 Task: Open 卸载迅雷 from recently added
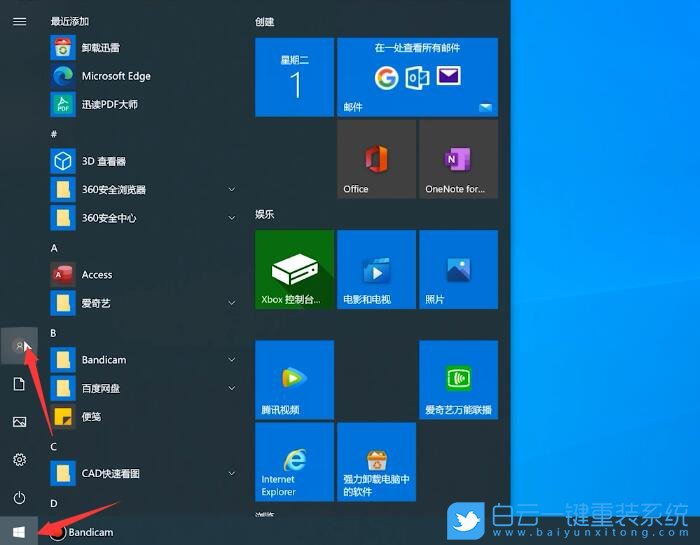pyautogui.click(x=143, y=48)
